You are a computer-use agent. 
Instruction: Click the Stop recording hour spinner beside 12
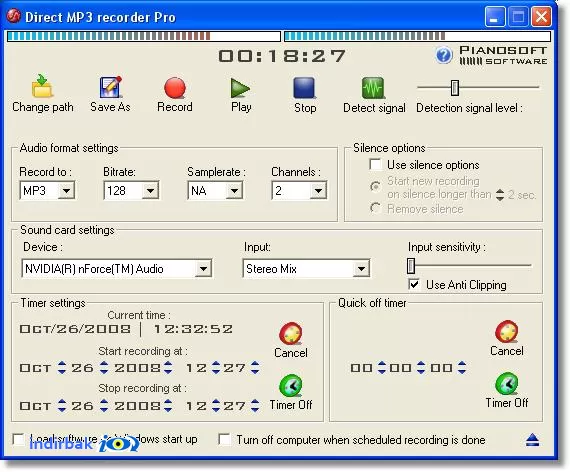tap(216, 405)
